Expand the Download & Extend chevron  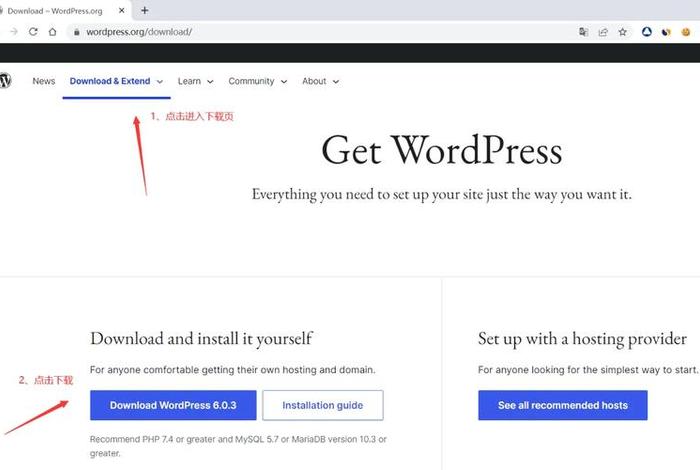click(x=160, y=82)
